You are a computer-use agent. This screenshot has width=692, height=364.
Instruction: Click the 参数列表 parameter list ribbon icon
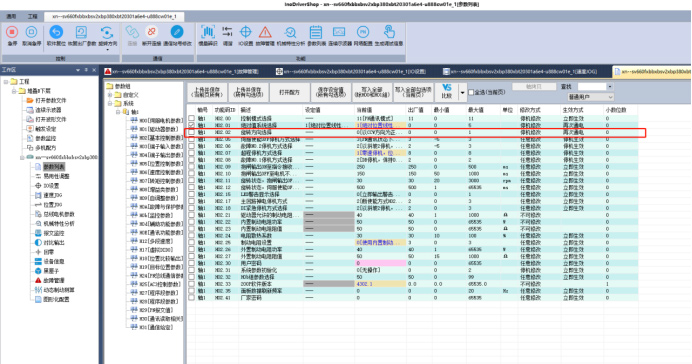click(x=316, y=35)
